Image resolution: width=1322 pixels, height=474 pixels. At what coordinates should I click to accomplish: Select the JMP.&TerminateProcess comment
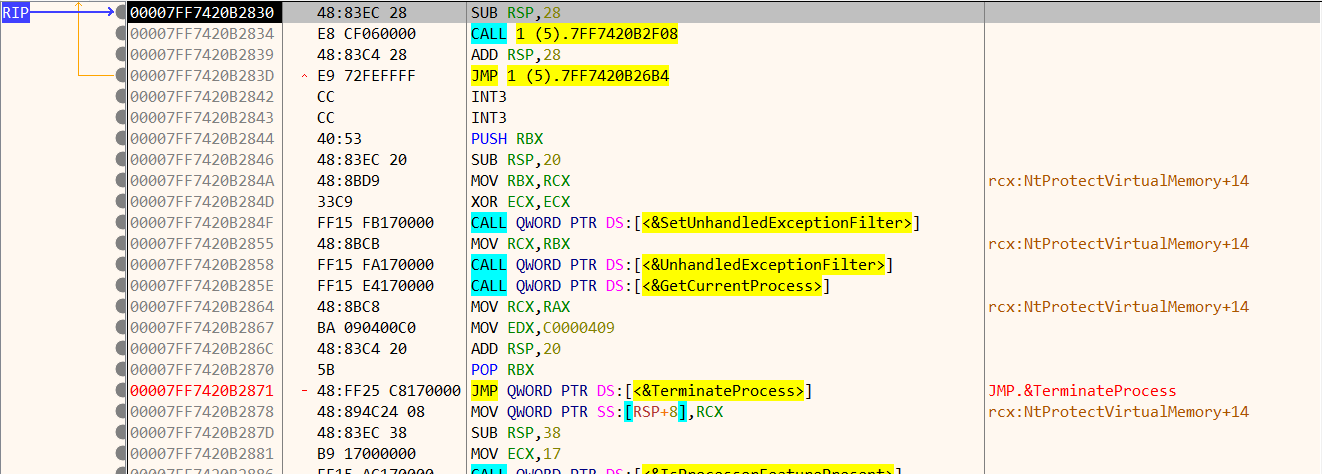(1082, 391)
